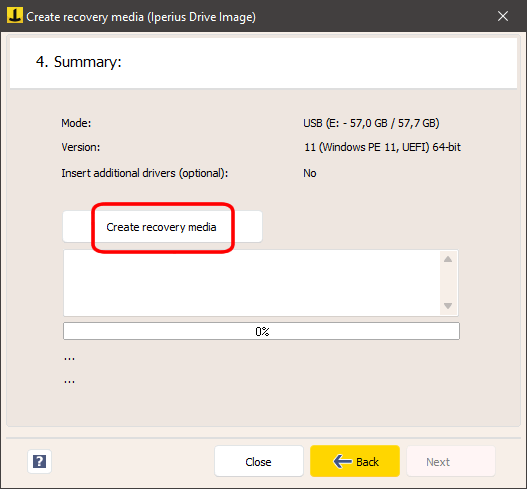Open help via question mark icon
The height and width of the screenshot is (489, 527).
tap(39, 461)
